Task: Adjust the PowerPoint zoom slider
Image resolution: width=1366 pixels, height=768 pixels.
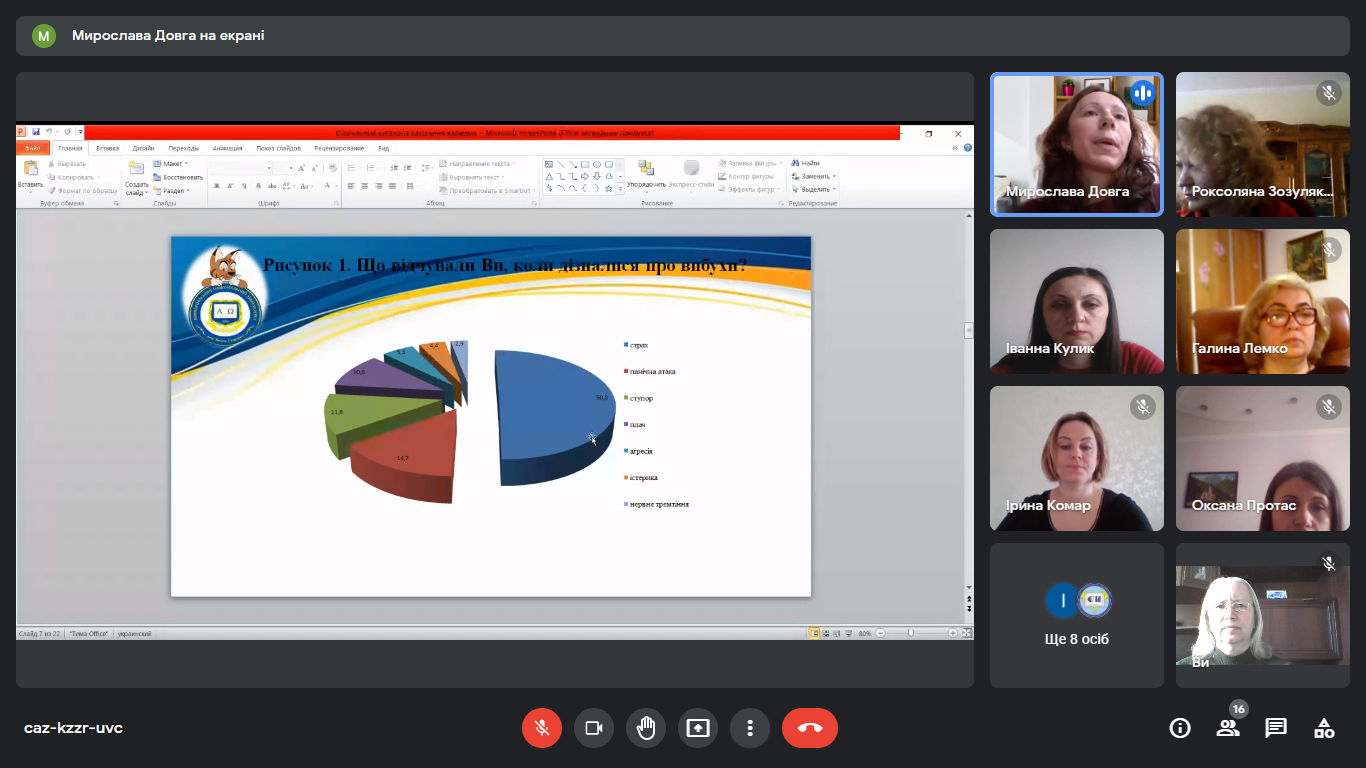Action: 910,633
